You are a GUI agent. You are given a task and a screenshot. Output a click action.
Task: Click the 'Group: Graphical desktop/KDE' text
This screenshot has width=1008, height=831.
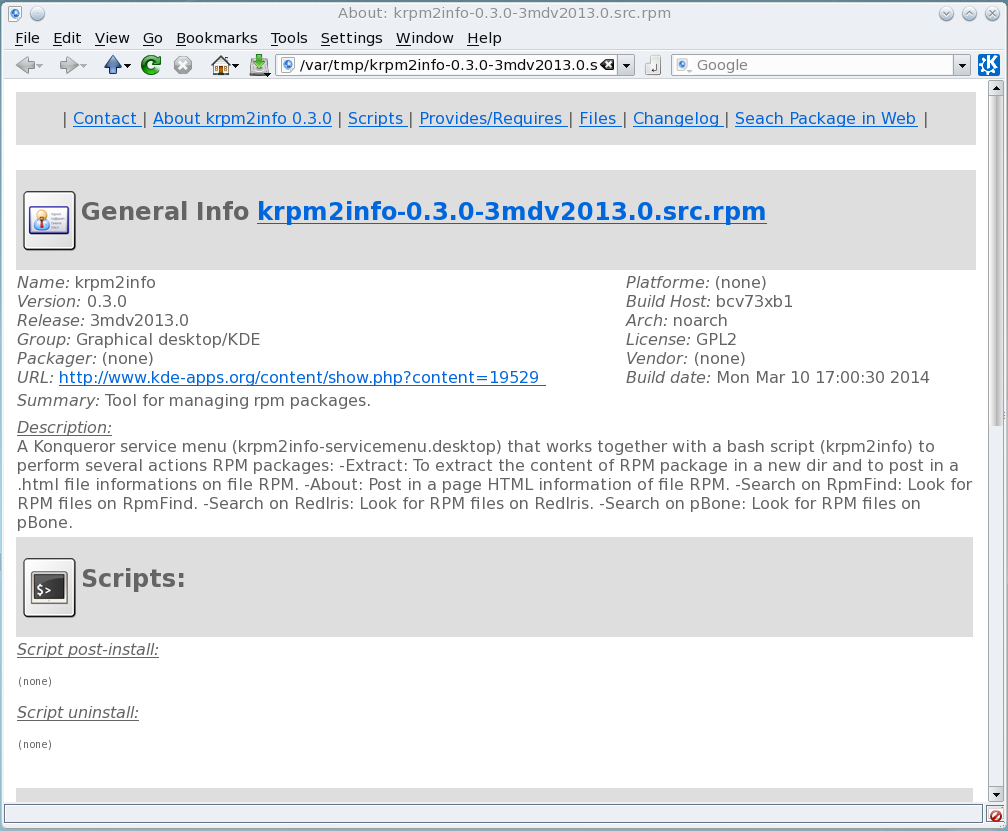pyautogui.click(x=138, y=339)
